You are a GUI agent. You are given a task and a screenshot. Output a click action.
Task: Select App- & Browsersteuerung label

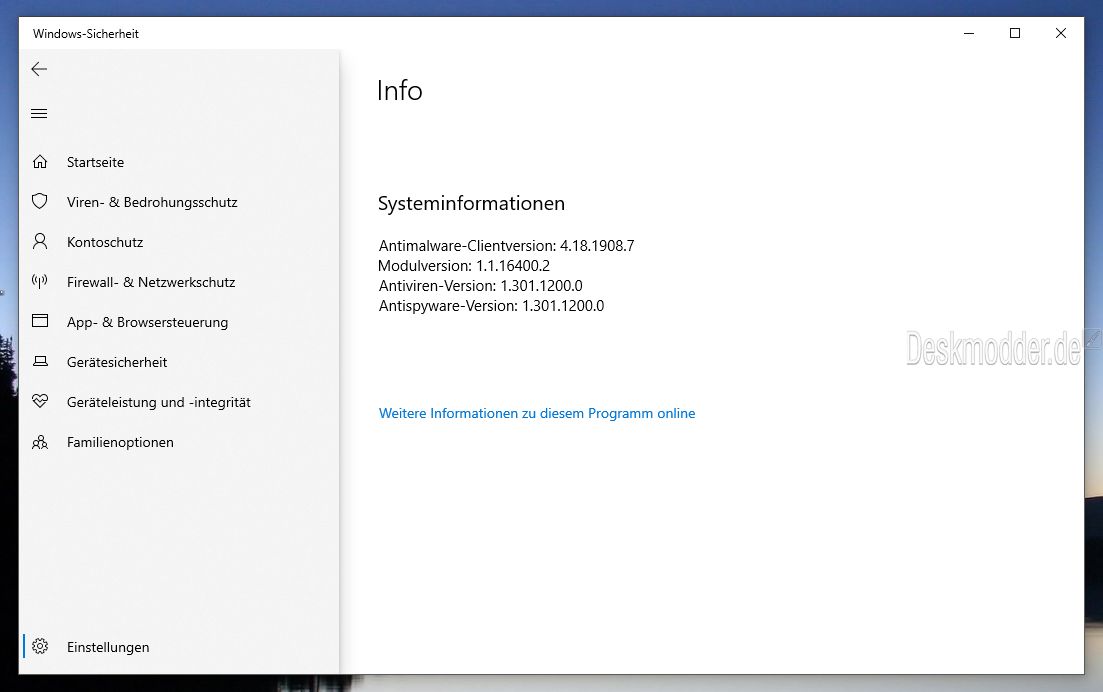pos(147,323)
